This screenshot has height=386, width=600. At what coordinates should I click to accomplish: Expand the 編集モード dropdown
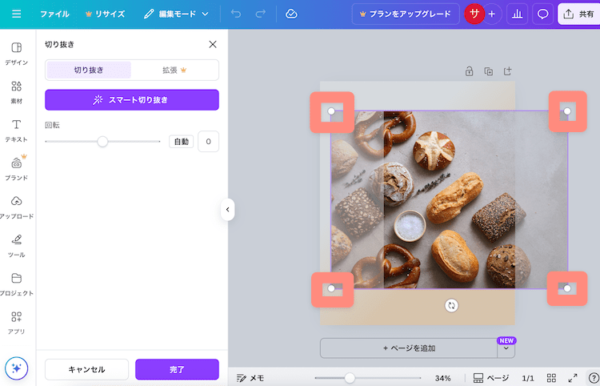pyautogui.click(x=176, y=14)
